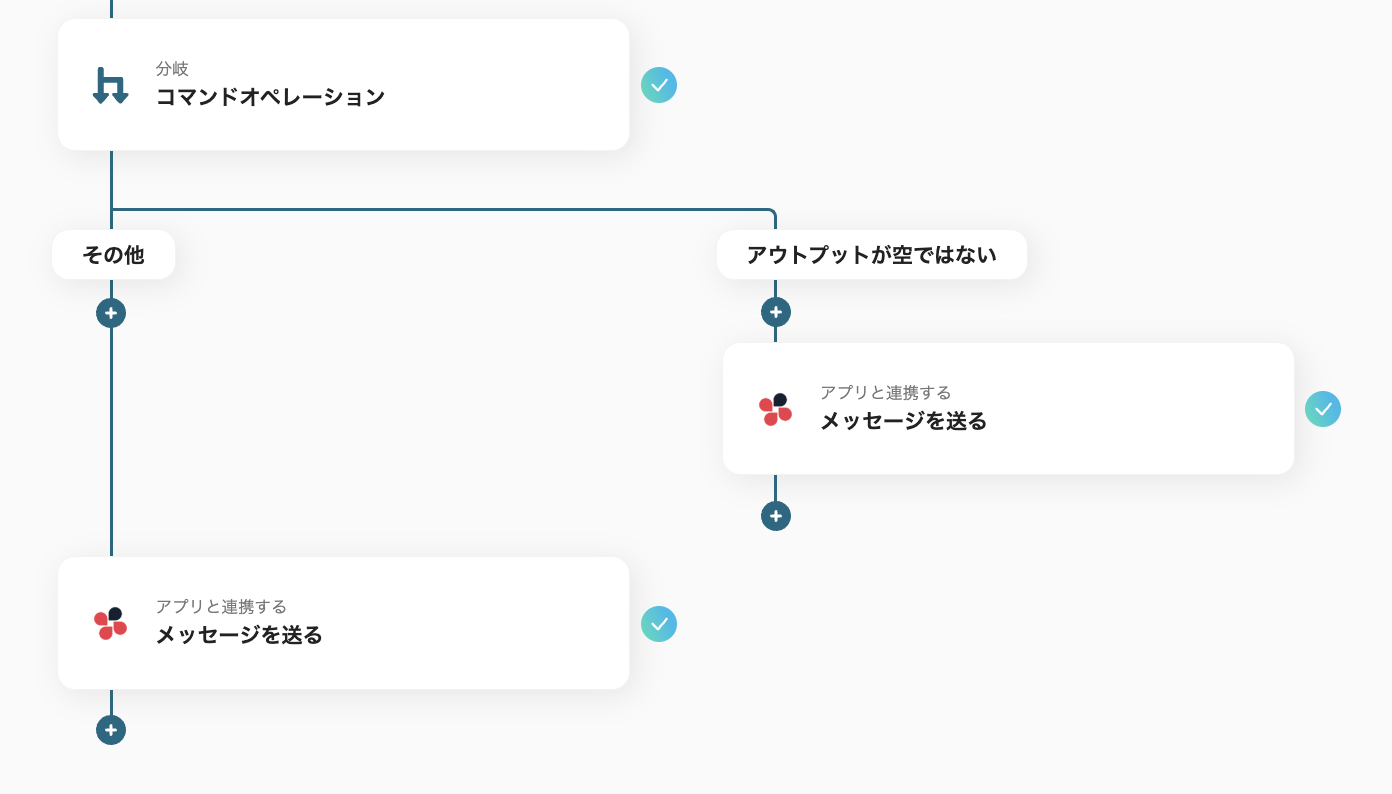Open the その他 branch condition label

coord(113,254)
